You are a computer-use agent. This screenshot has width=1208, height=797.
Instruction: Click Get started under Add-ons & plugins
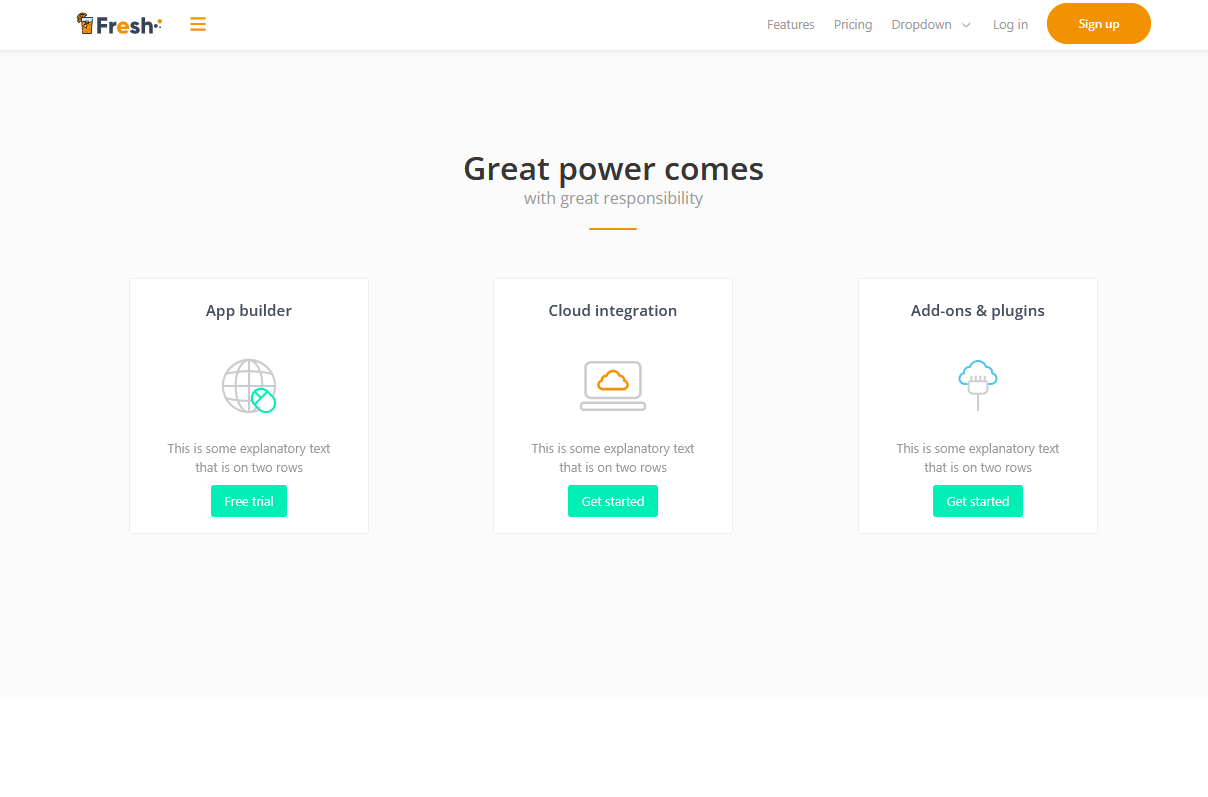tap(977, 501)
